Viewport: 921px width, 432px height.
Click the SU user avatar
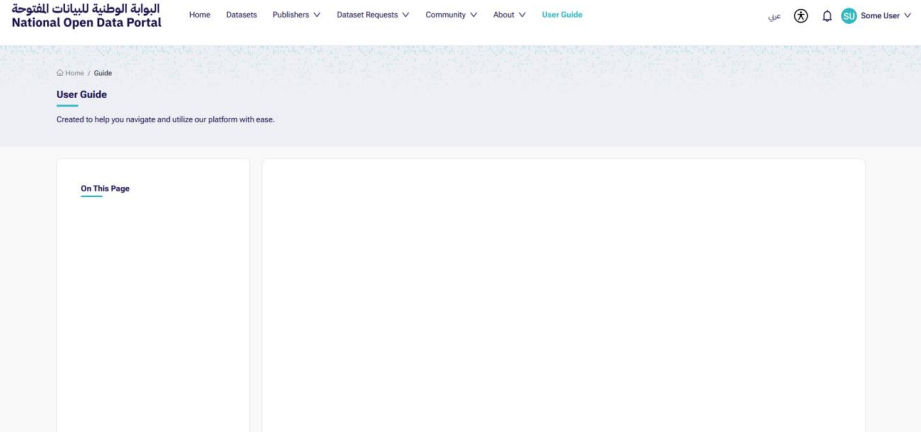pos(849,15)
